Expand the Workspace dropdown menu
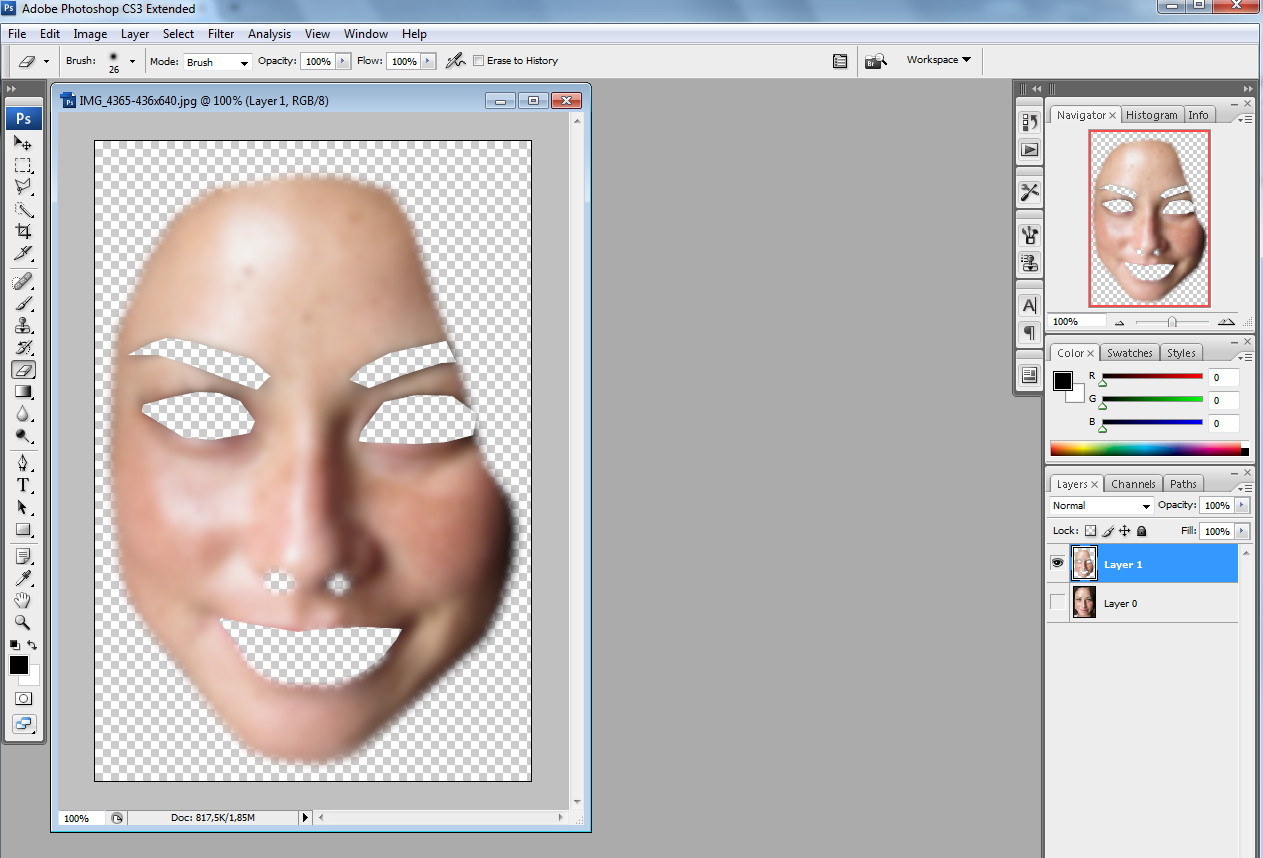1263x858 pixels. point(938,60)
